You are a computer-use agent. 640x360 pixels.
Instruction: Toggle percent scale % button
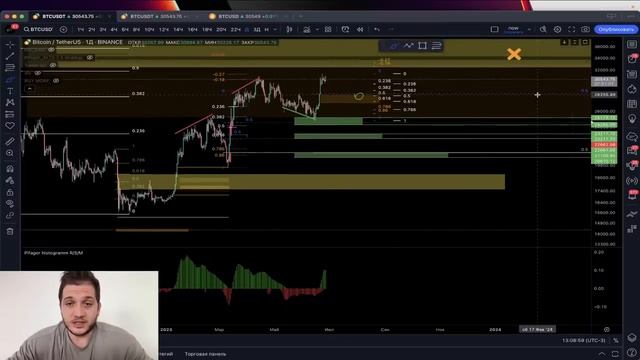click(x=616, y=340)
